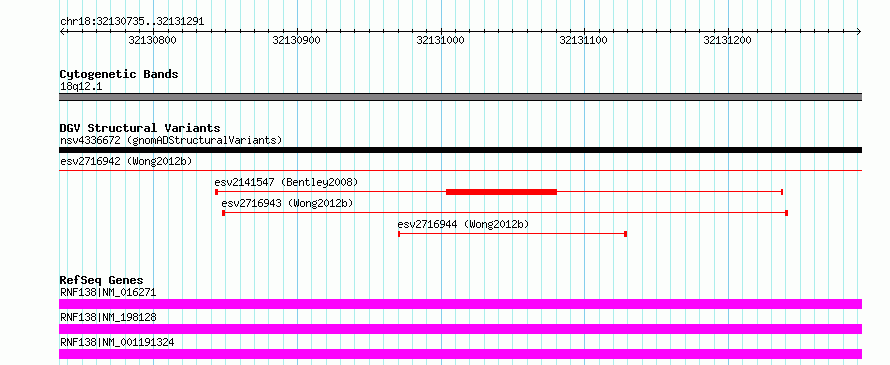The image size is (890, 365).
Task: Open the RNF138|NM_001191324 gene label
Action: coord(117,342)
